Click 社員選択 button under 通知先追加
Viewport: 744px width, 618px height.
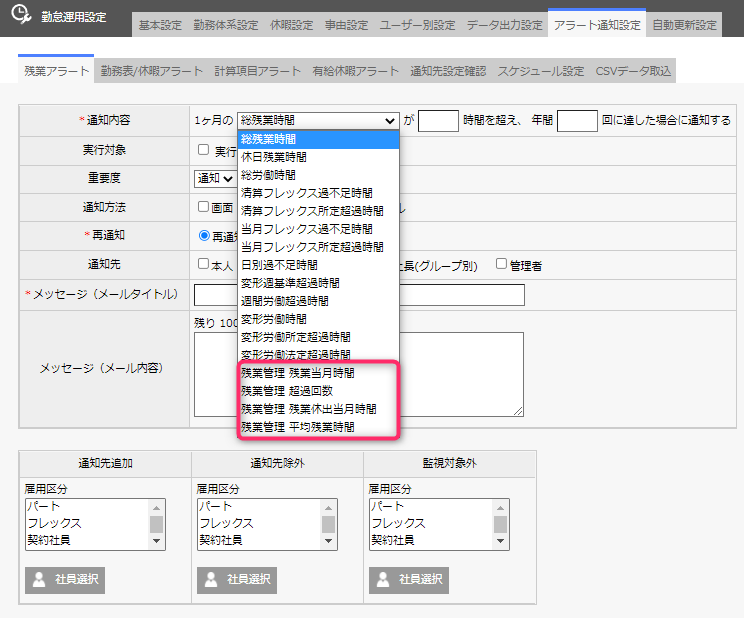pos(65,580)
